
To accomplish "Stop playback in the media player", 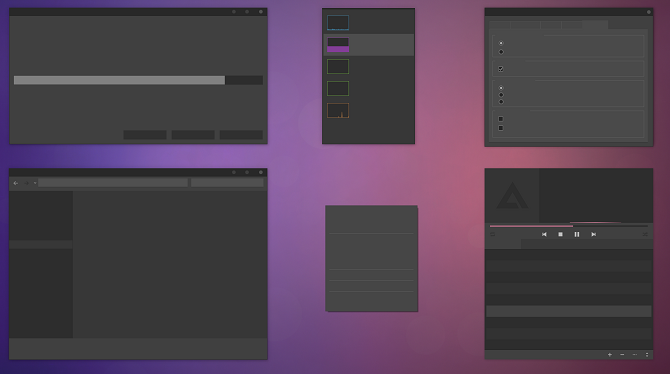I will point(560,234).
